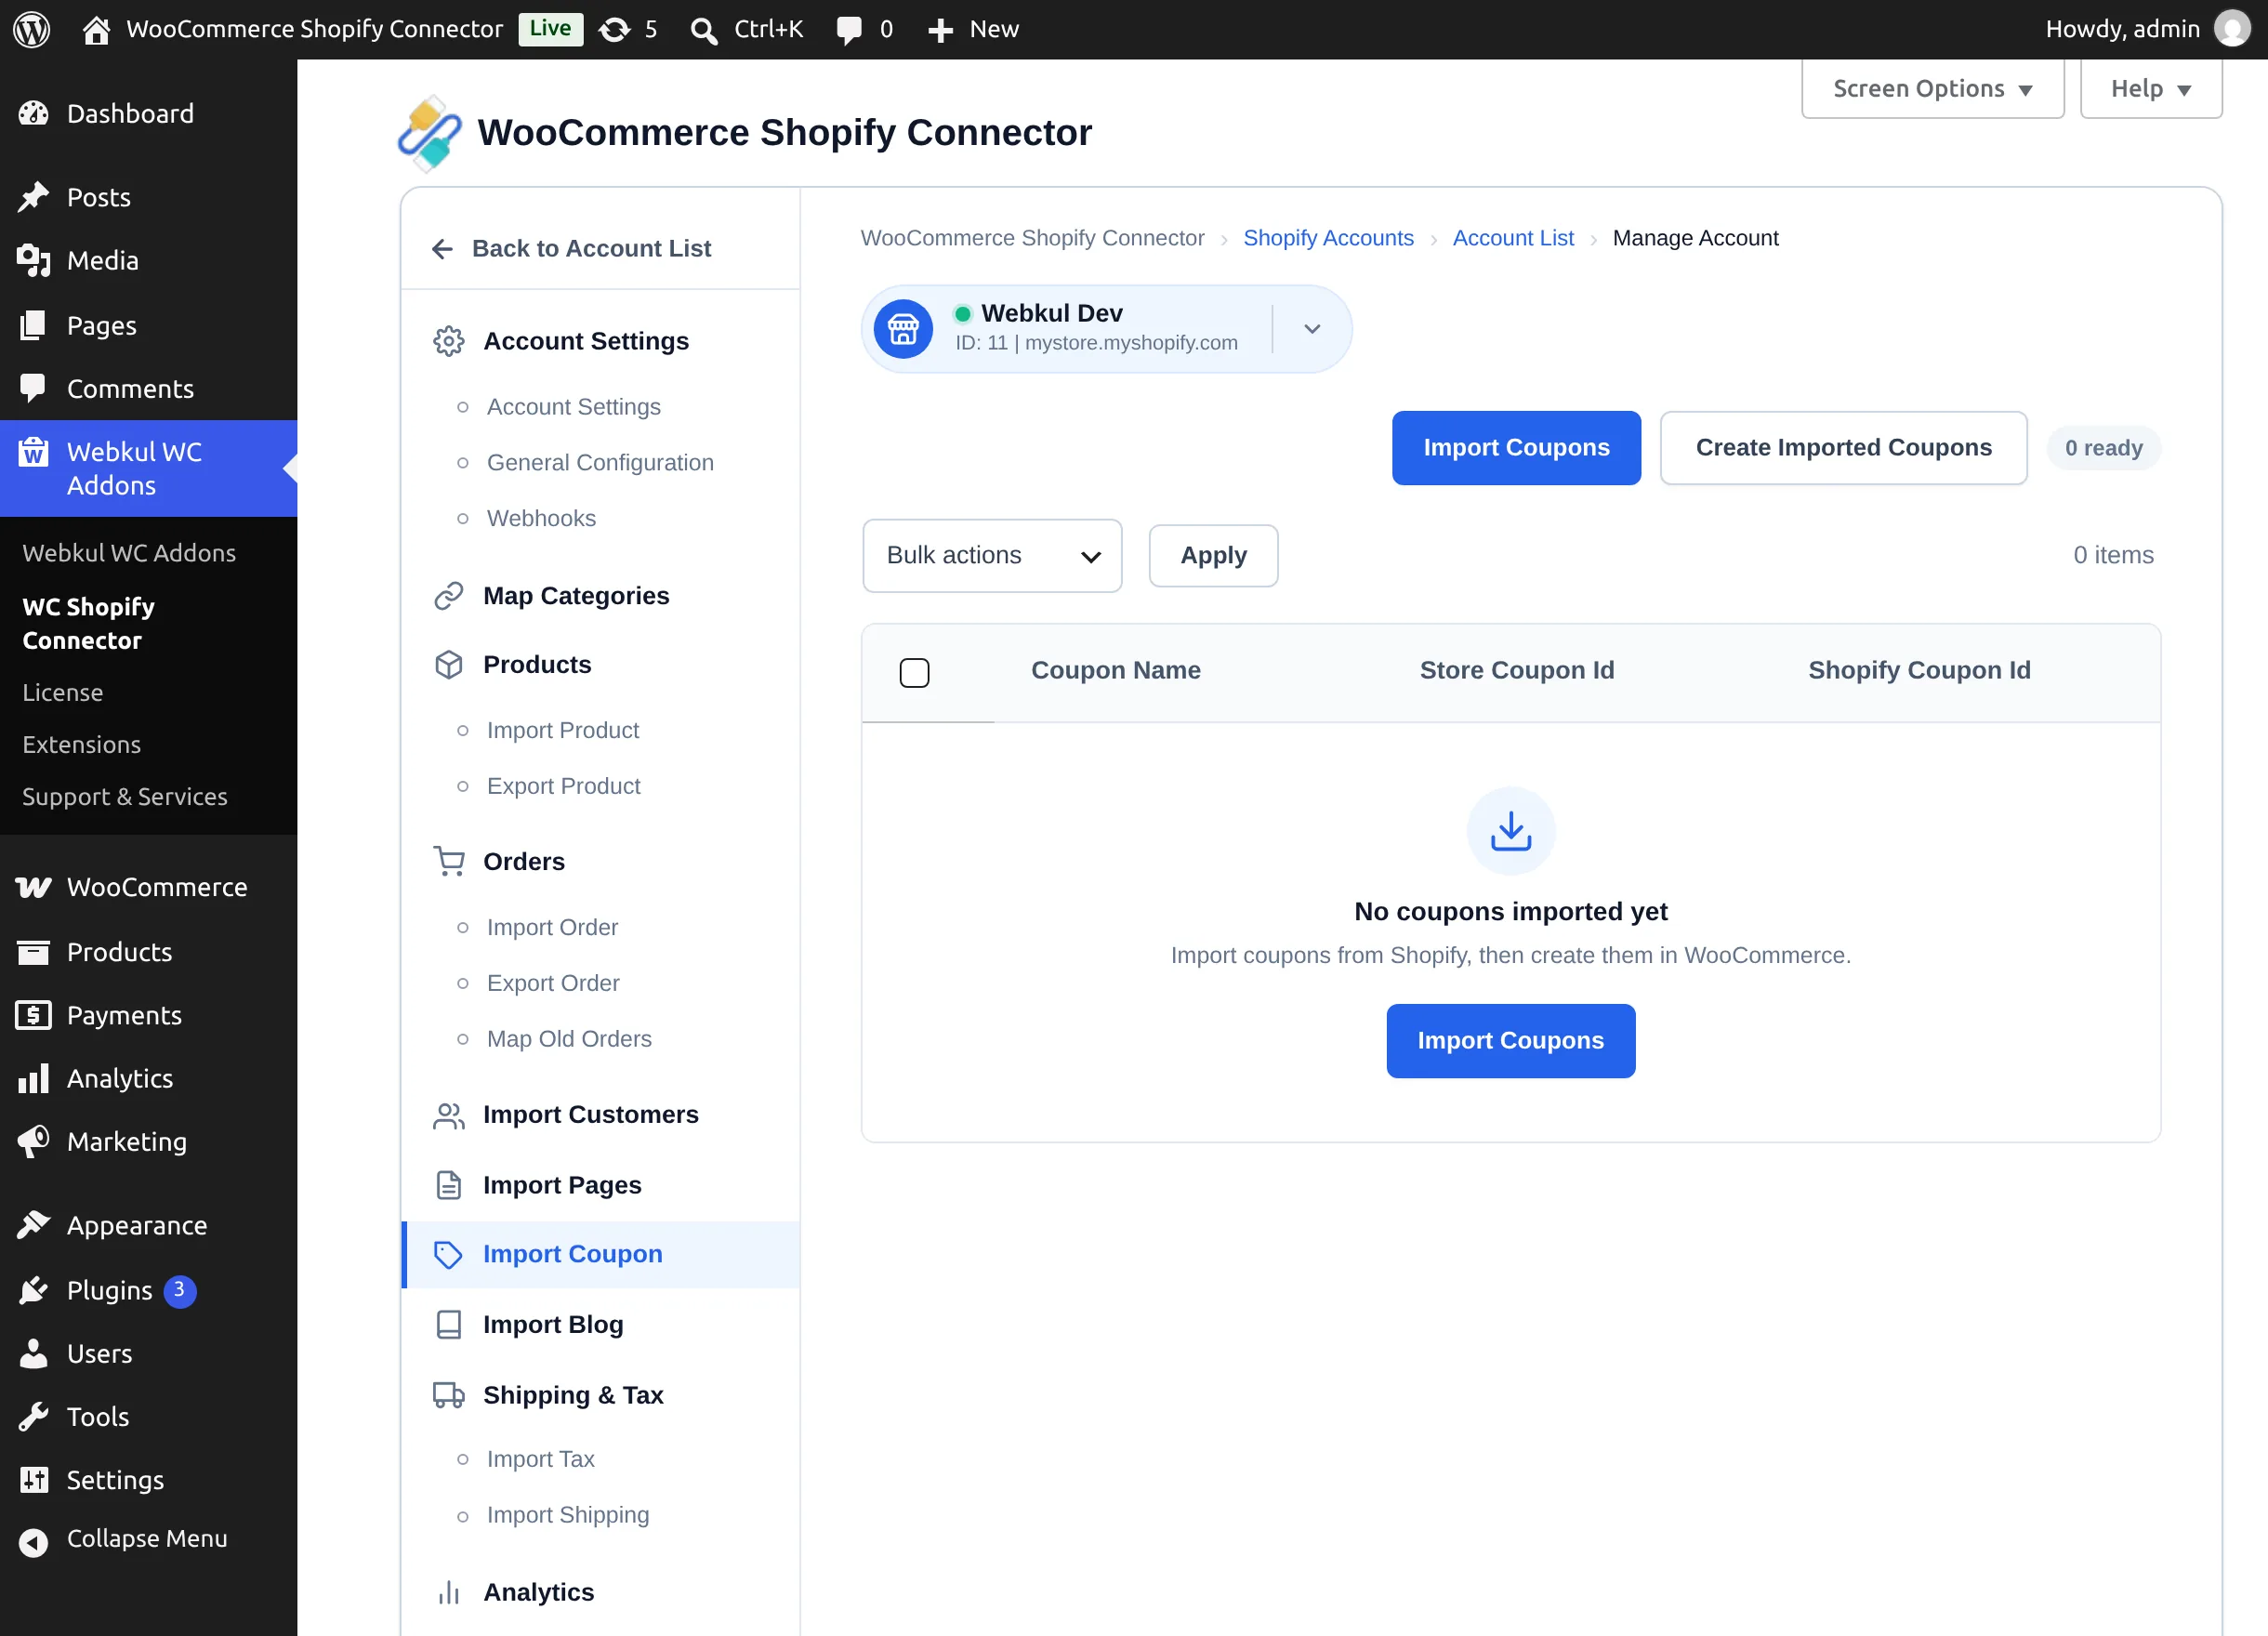Click the Import Customers people icon
Viewport: 2268px width, 1636px height.
click(x=449, y=1115)
